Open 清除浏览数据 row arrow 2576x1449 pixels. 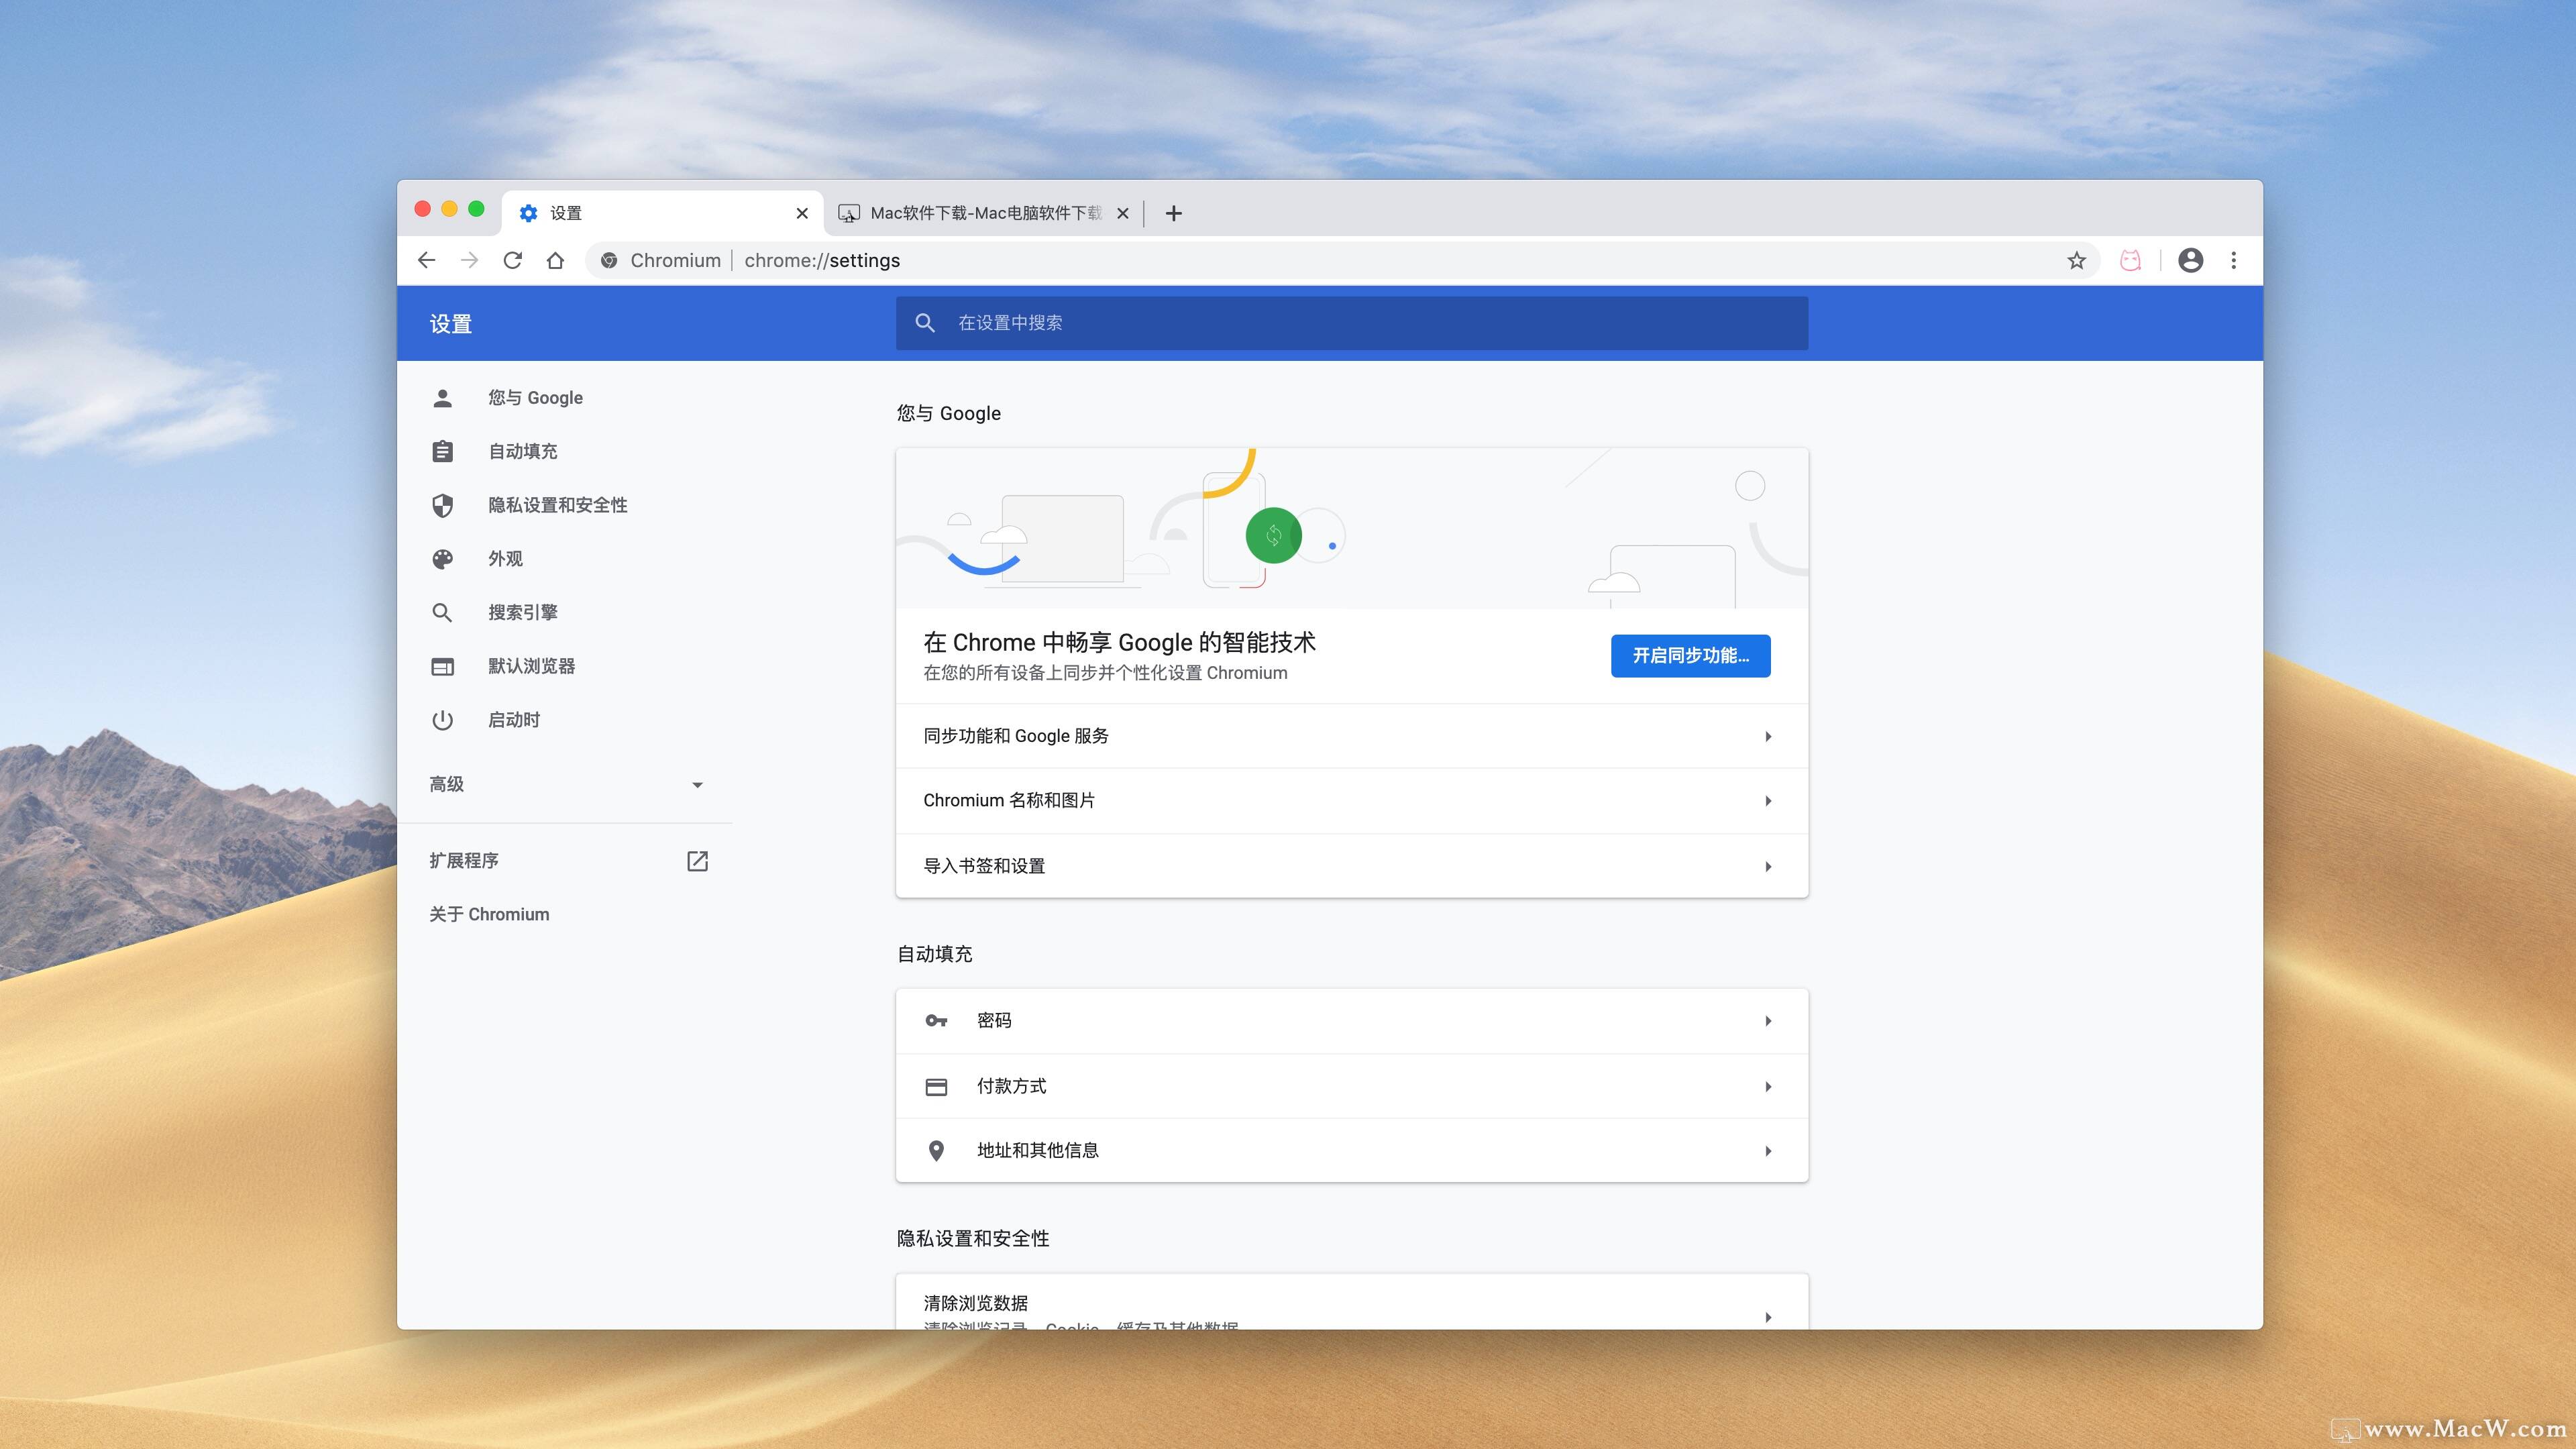click(x=1768, y=1317)
